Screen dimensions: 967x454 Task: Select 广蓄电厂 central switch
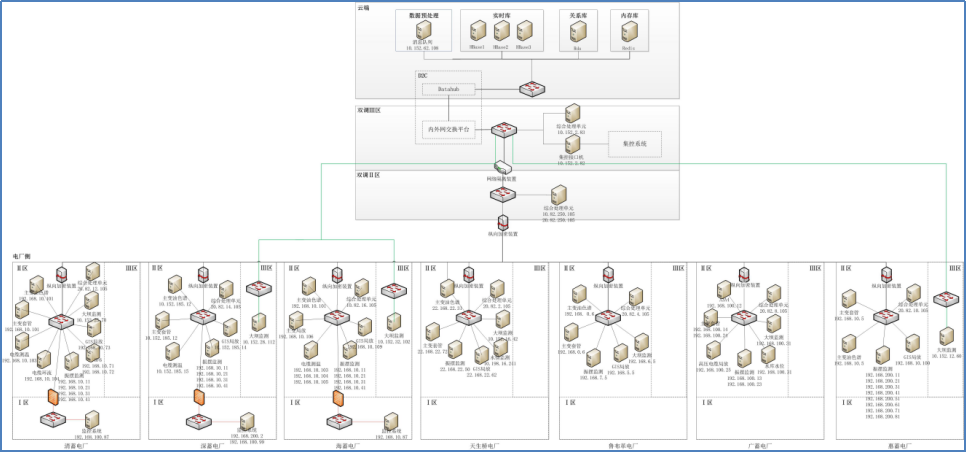pos(744,318)
